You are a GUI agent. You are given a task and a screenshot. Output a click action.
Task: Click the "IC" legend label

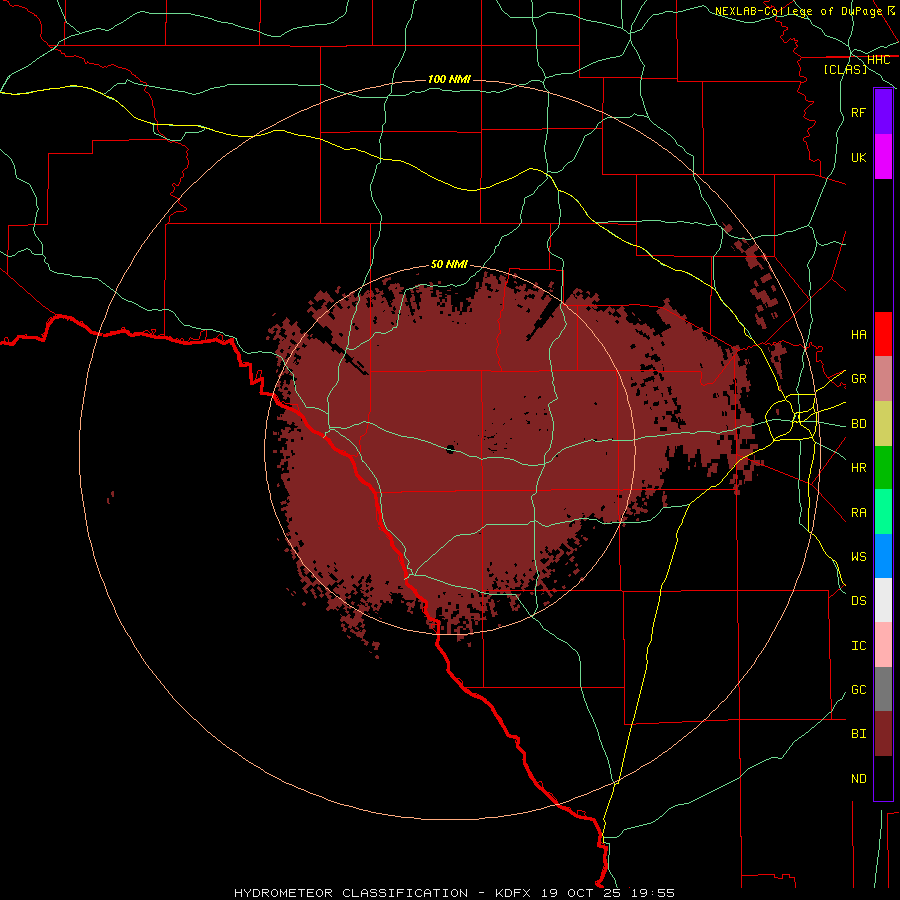point(858,646)
